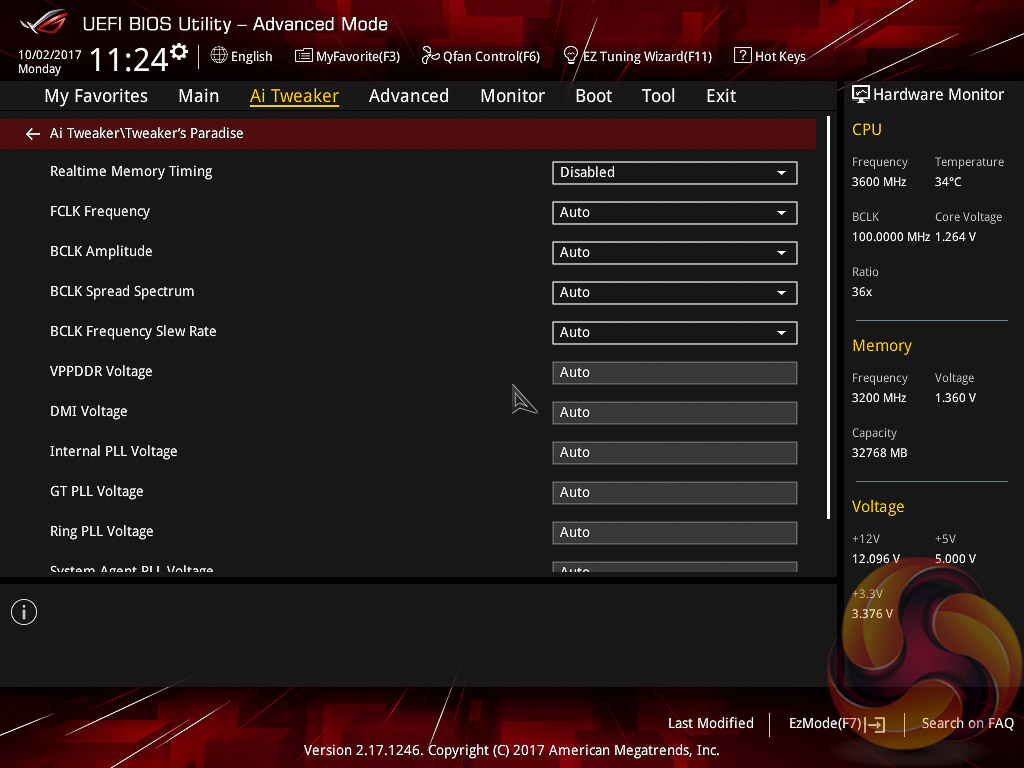This screenshot has width=1024, height=768.
Task: Click the back arrow to Ai Tweaker
Action: pyautogui.click(x=33, y=134)
